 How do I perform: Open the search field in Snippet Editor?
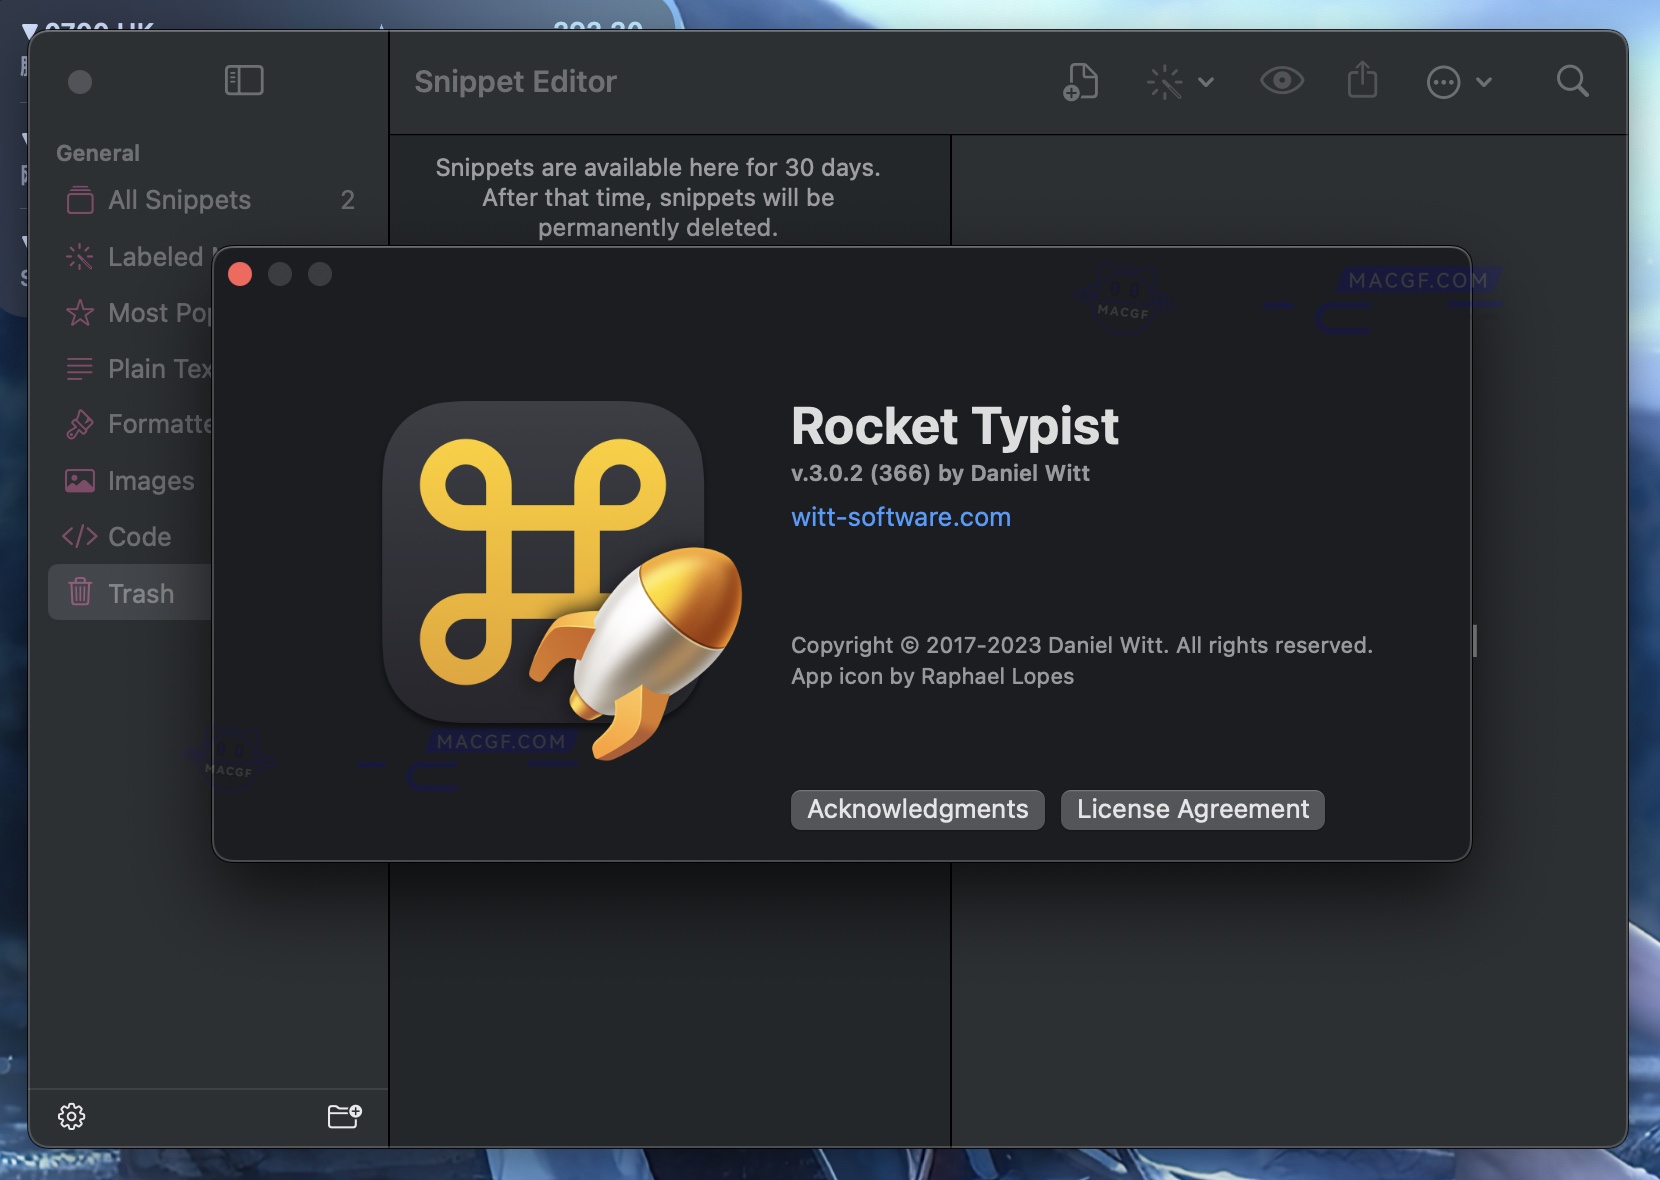click(x=1572, y=81)
